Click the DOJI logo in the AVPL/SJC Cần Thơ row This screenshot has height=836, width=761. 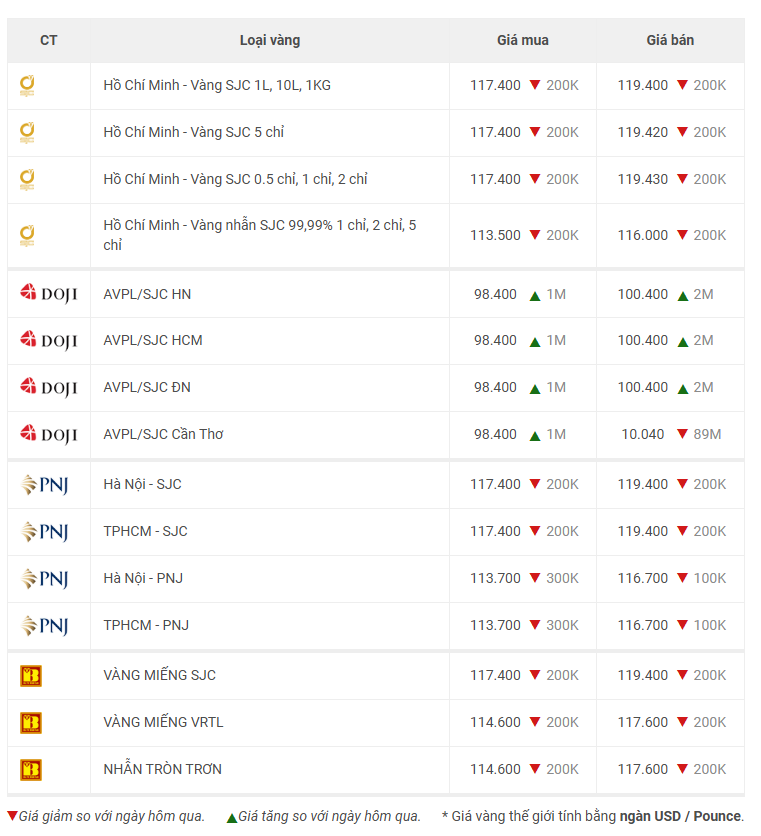click(x=49, y=435)
